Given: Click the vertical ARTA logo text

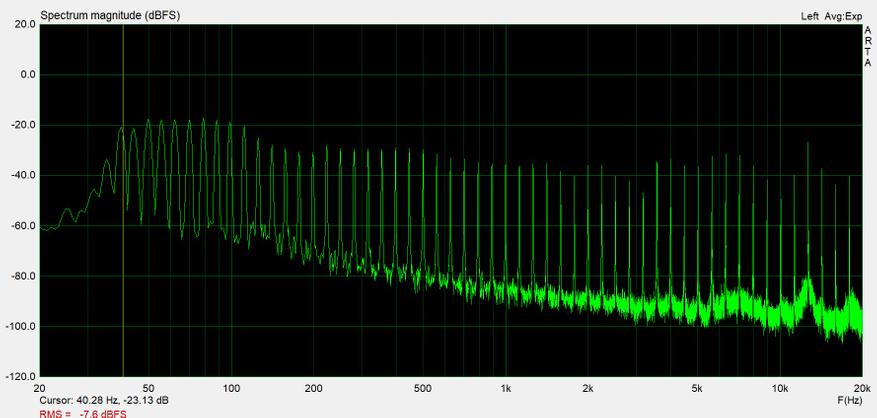Looking at the screenshot, I should [868, 46].
